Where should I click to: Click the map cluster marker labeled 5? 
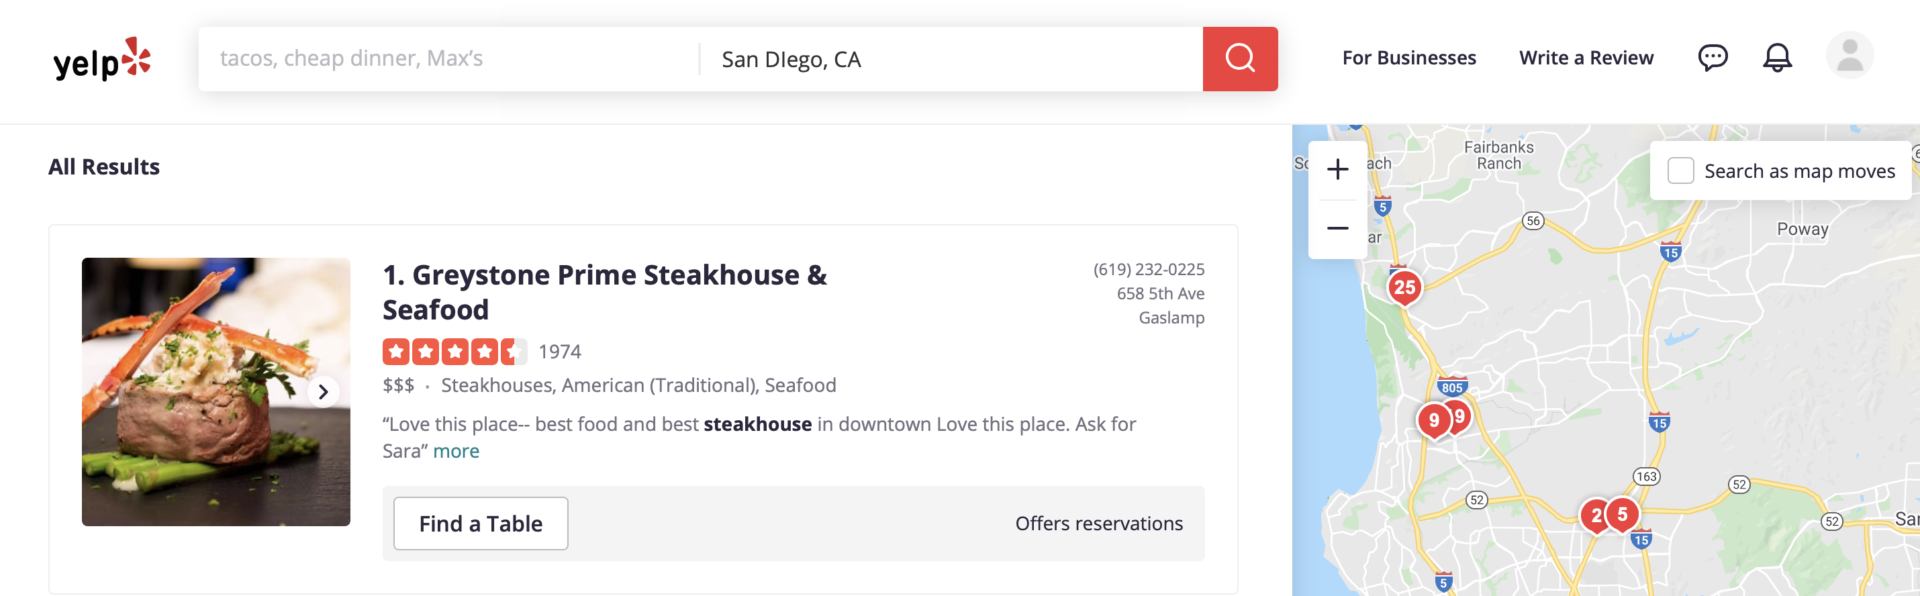click(x=1622, y=515)
